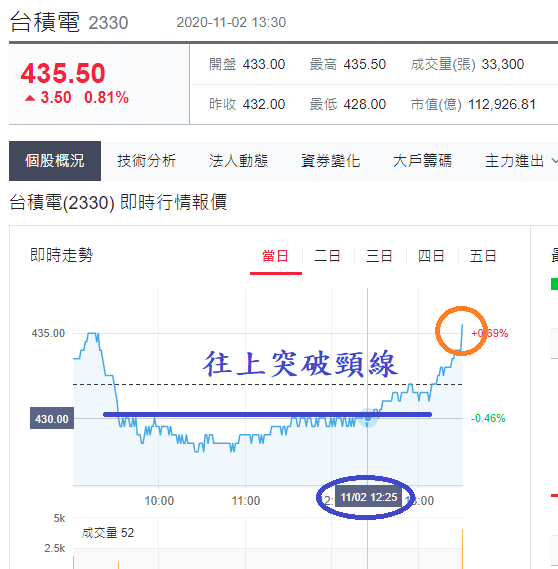Click the 11/02 12:25 time tooltip

[369, 497]
